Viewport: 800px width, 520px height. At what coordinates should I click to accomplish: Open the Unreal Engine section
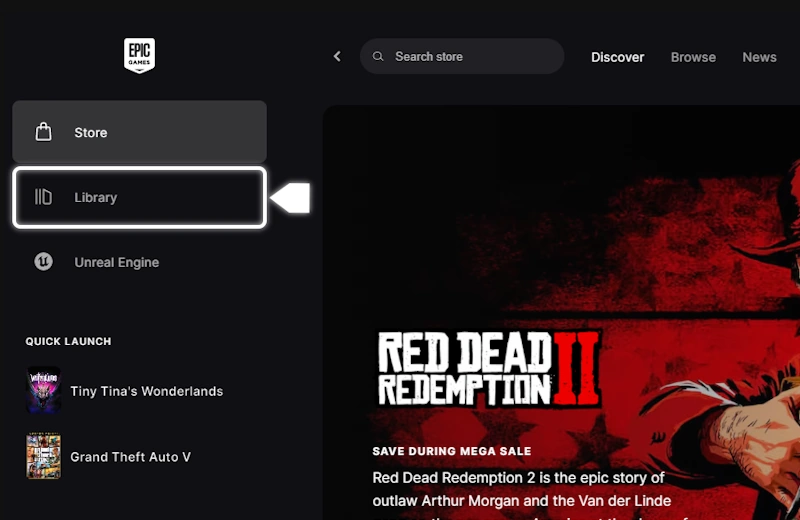(x=139, y=262)
